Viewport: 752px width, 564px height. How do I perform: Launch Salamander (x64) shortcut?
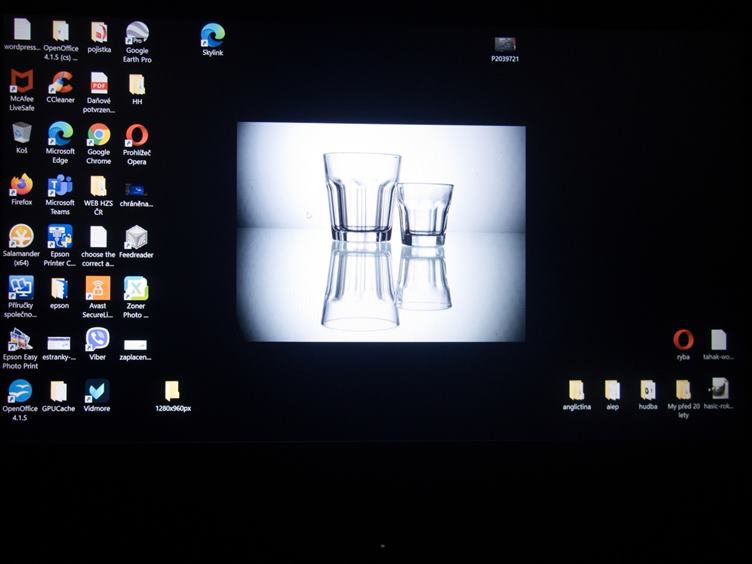(22, 236)
